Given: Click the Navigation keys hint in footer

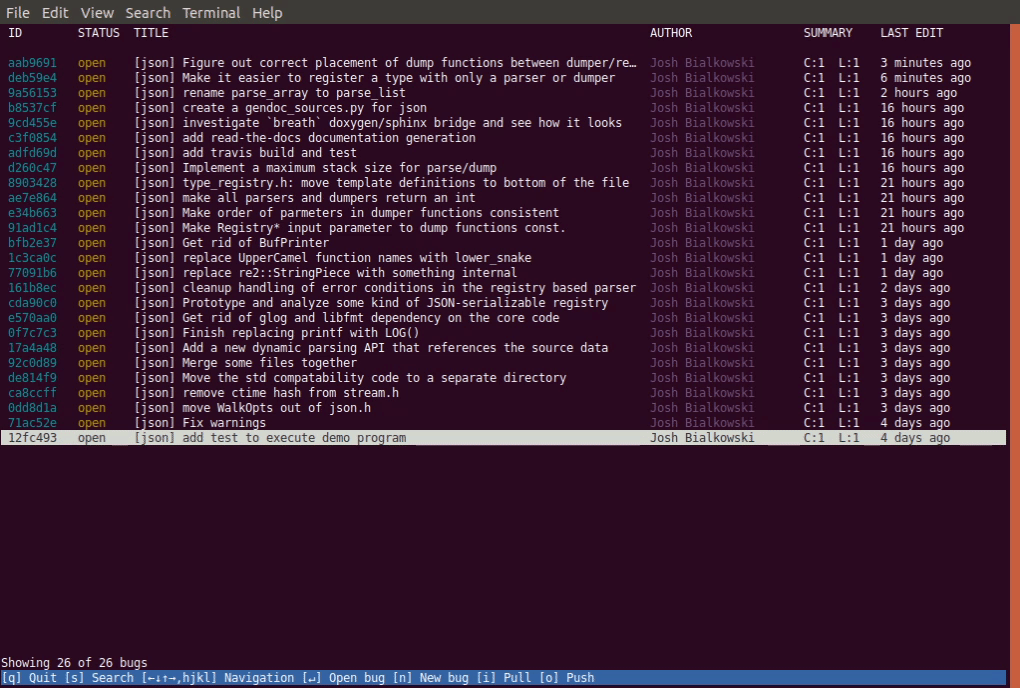Looking at the screenshot, I should click(x=217, y=678).
